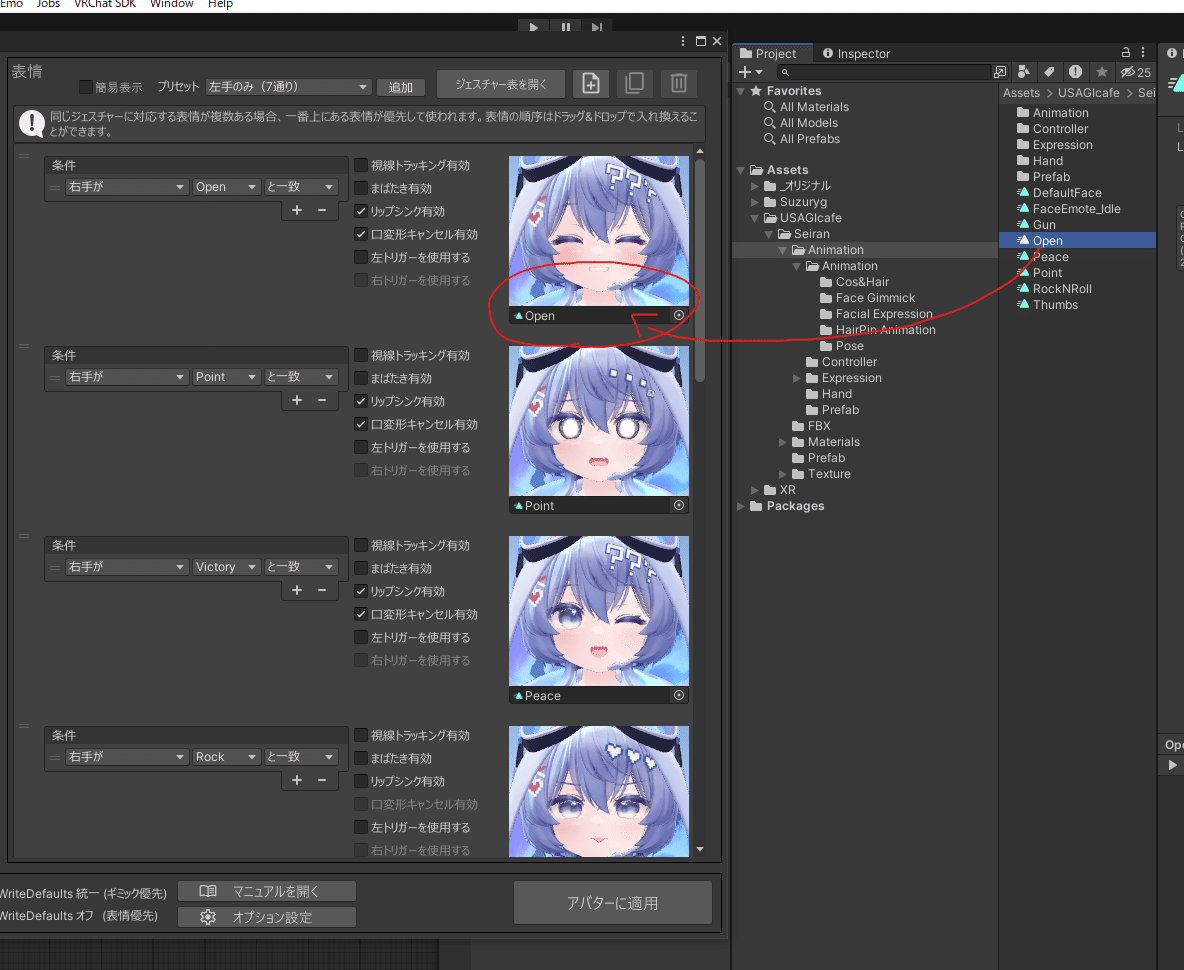The height and width of the screenshot is (970, 1184).
Task: Open the gesture dropdown showing Point
Action: tap(226, 376)
